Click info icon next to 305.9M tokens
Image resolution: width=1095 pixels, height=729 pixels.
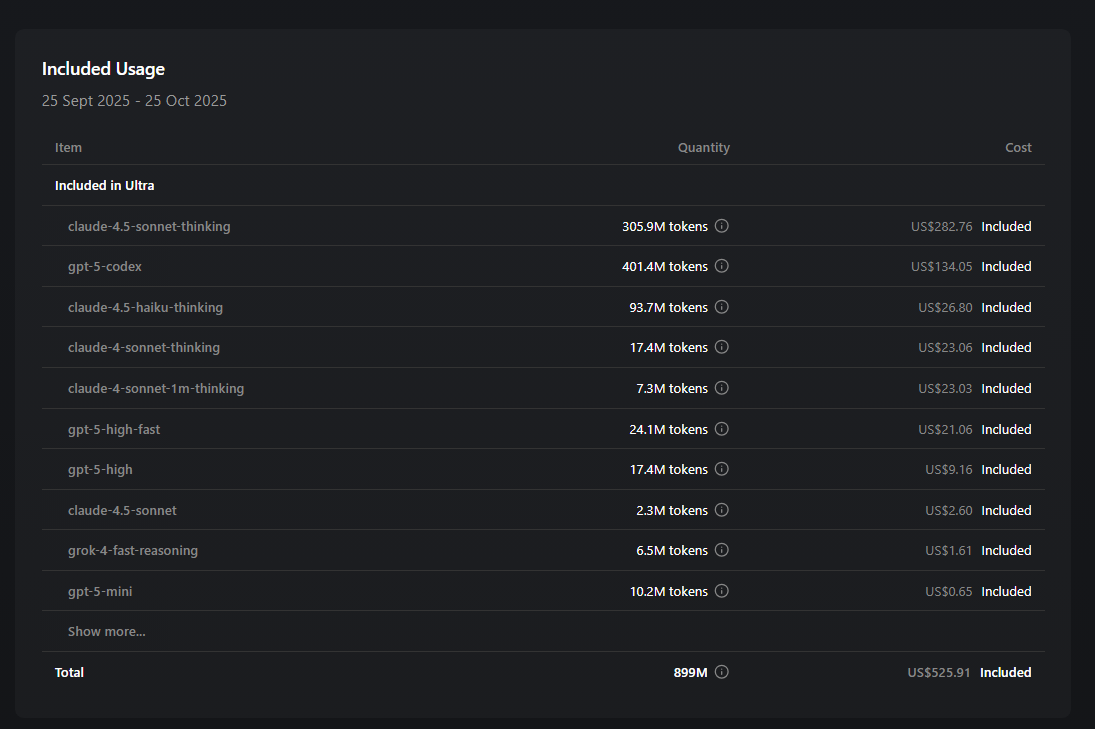[x=722, y=226]
